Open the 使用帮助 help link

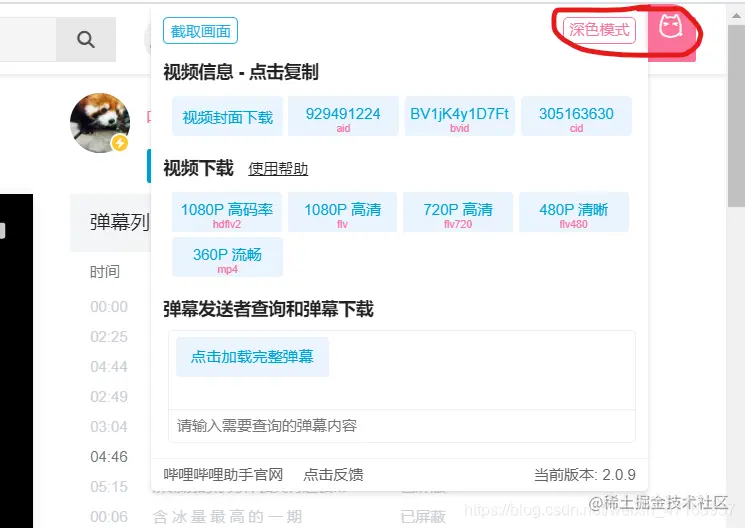[x=278, y=169]
